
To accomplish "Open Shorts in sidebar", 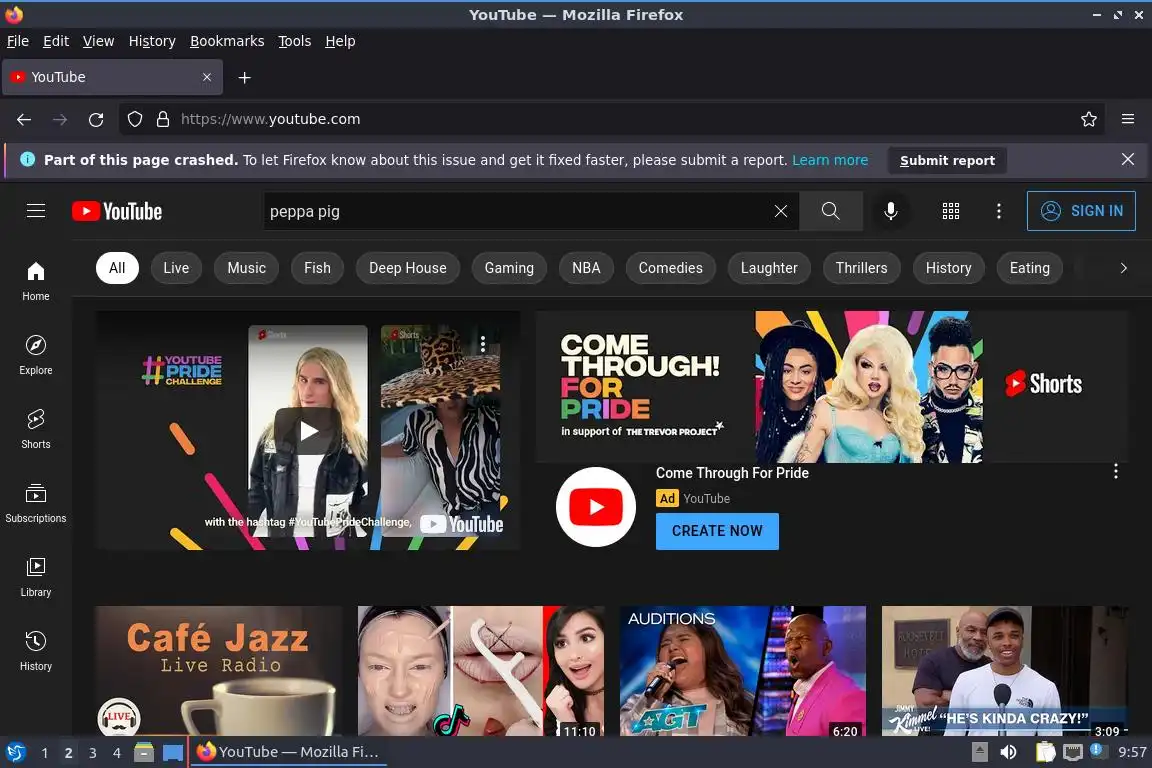I will (35, 429).
